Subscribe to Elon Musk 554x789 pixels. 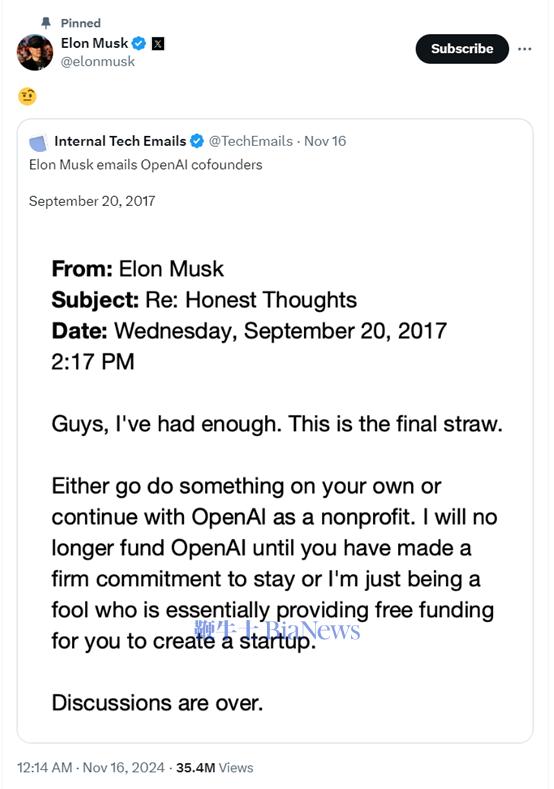pyautogui.click(x=462, y=49)
